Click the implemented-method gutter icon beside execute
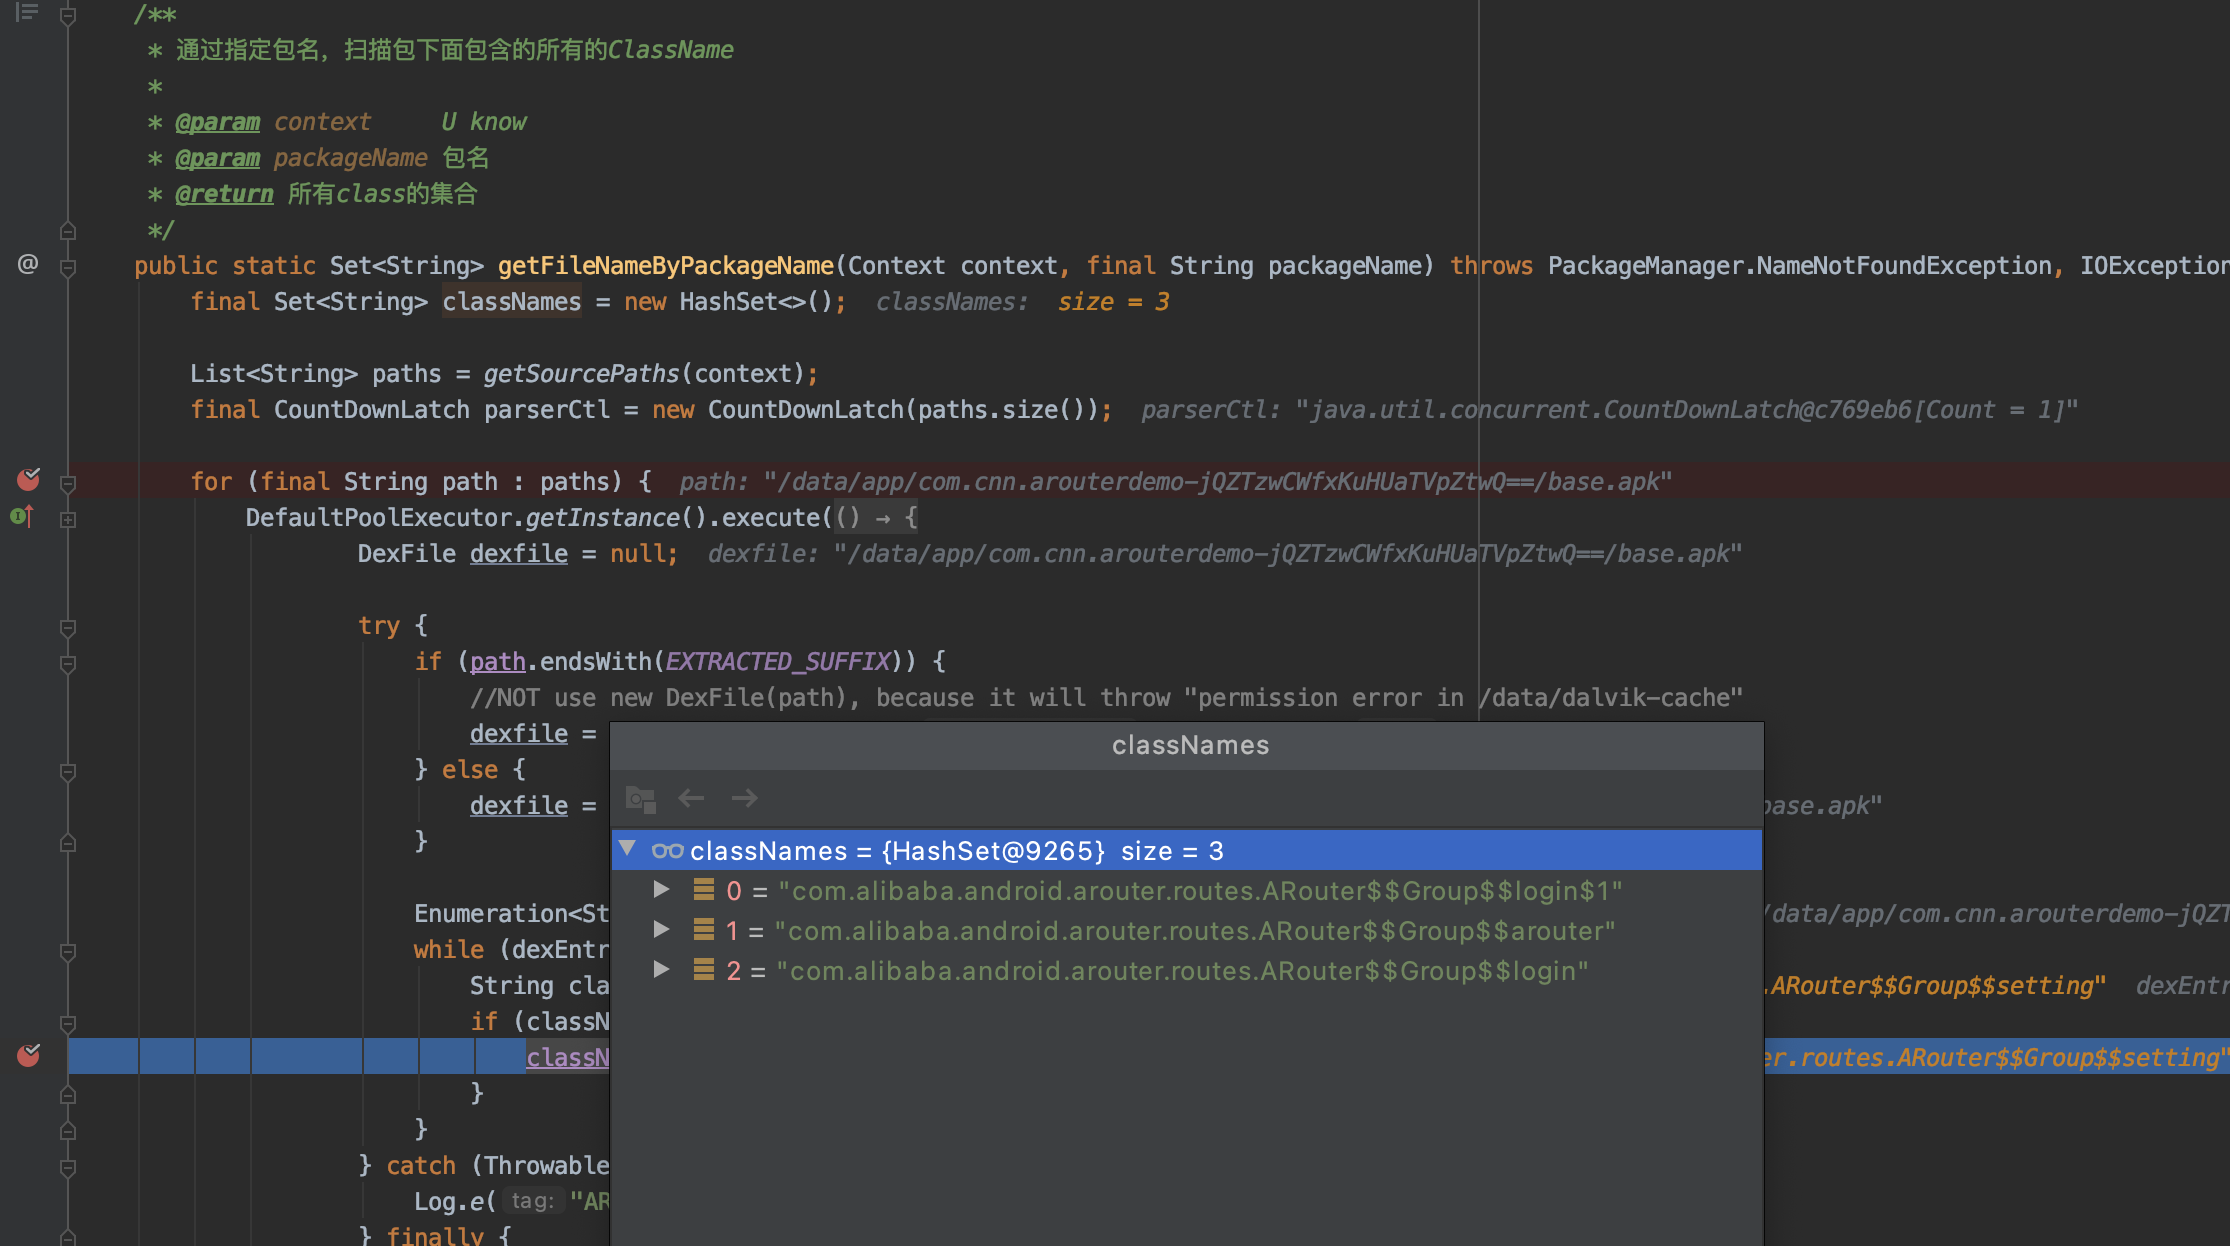This screenshot has width=2230, height=1246. coord(22,517)
